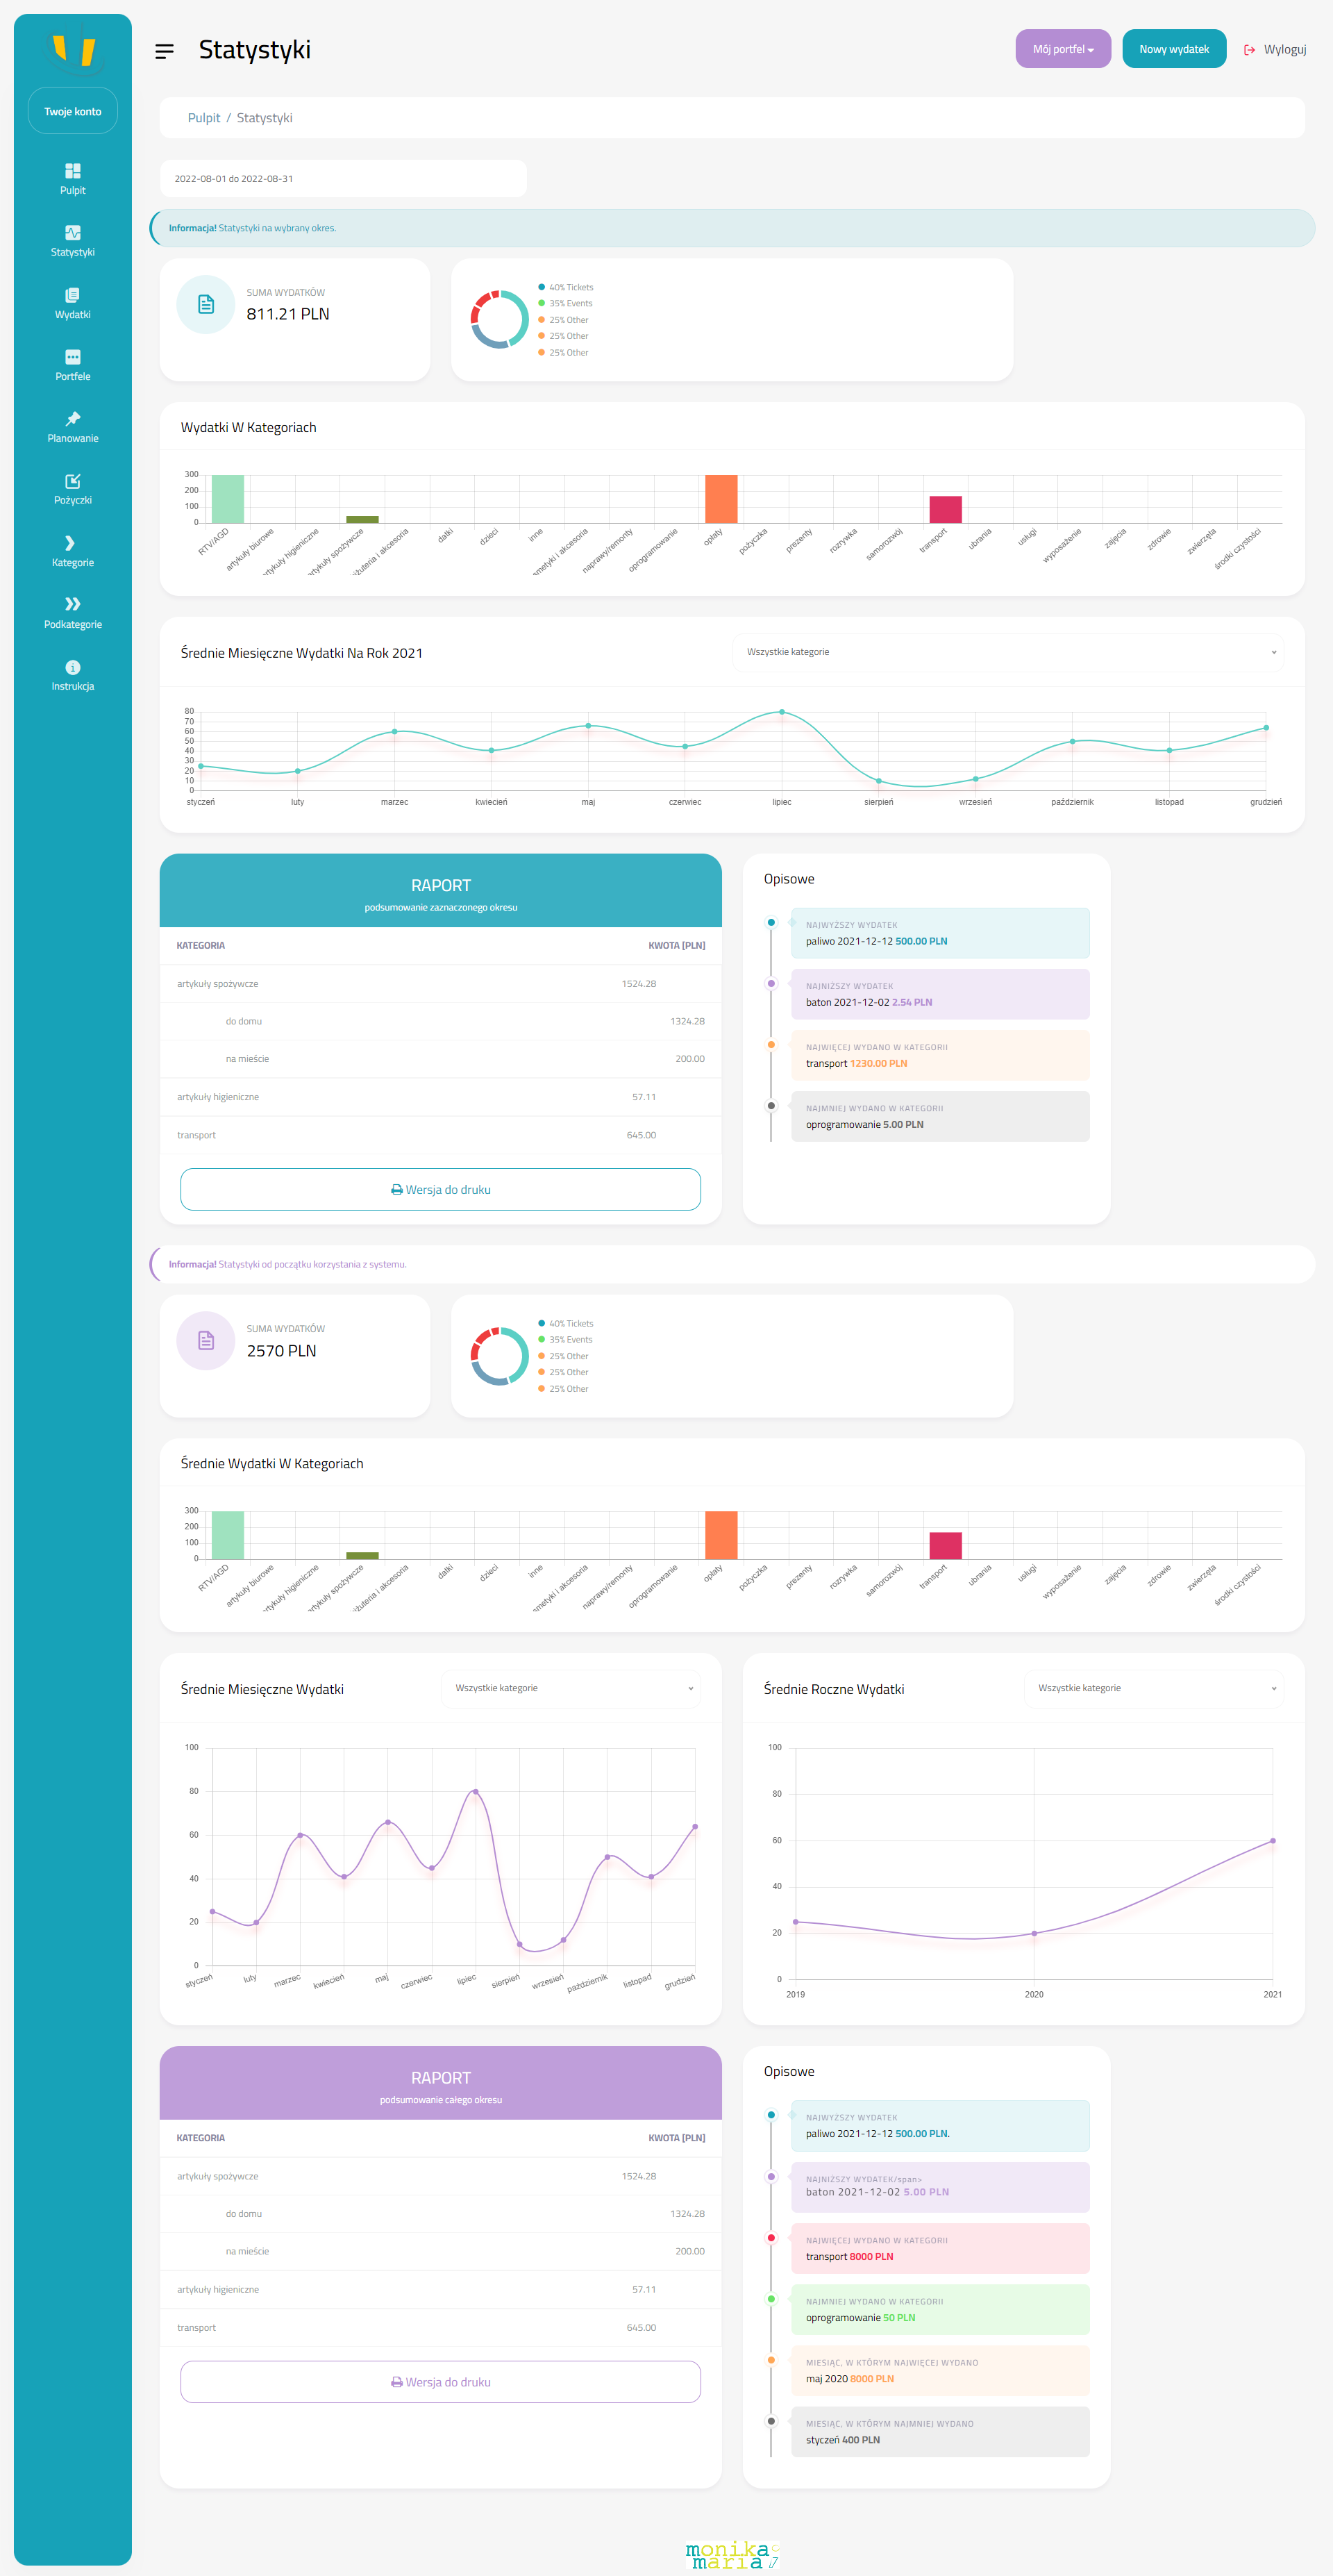Image resolution: width=1333 pixels, height=2576 pixels.
Task: Click the Portfele wallets icon in sidebar
Action: (72, 357)
